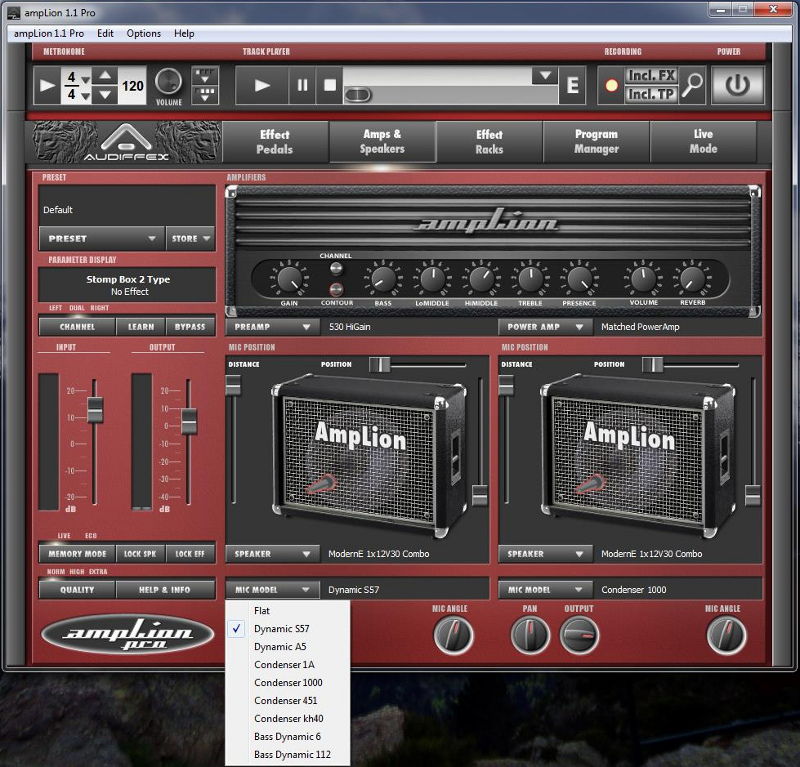Viewport: 800px width, 767px height.
Task: Open the right SPEAKER dropdown
Action: [545, 554]
